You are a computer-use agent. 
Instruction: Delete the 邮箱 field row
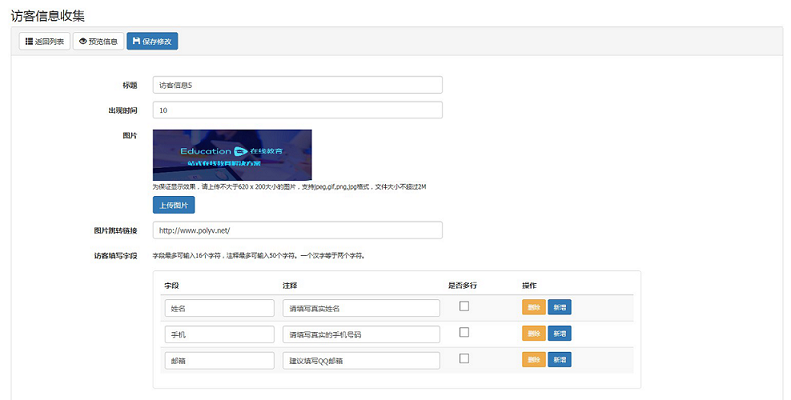coord(533,359)
